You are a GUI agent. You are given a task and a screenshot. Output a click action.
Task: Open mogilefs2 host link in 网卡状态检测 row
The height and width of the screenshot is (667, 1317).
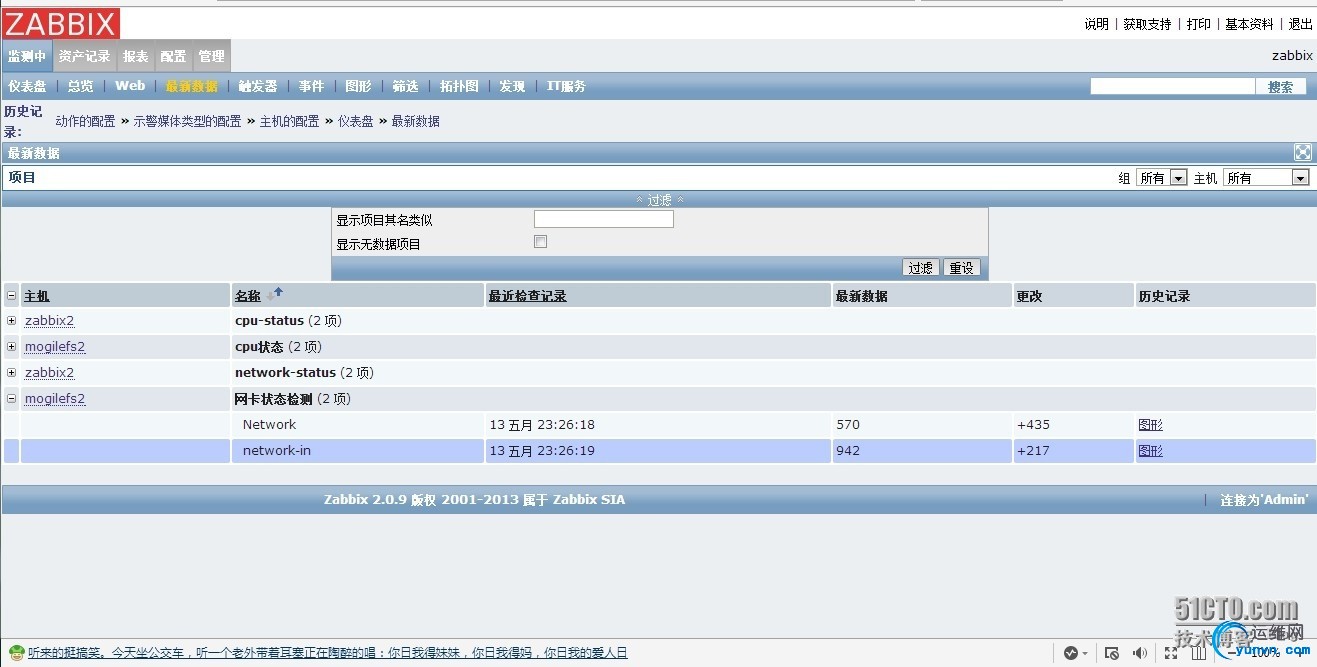click(55, 399)
